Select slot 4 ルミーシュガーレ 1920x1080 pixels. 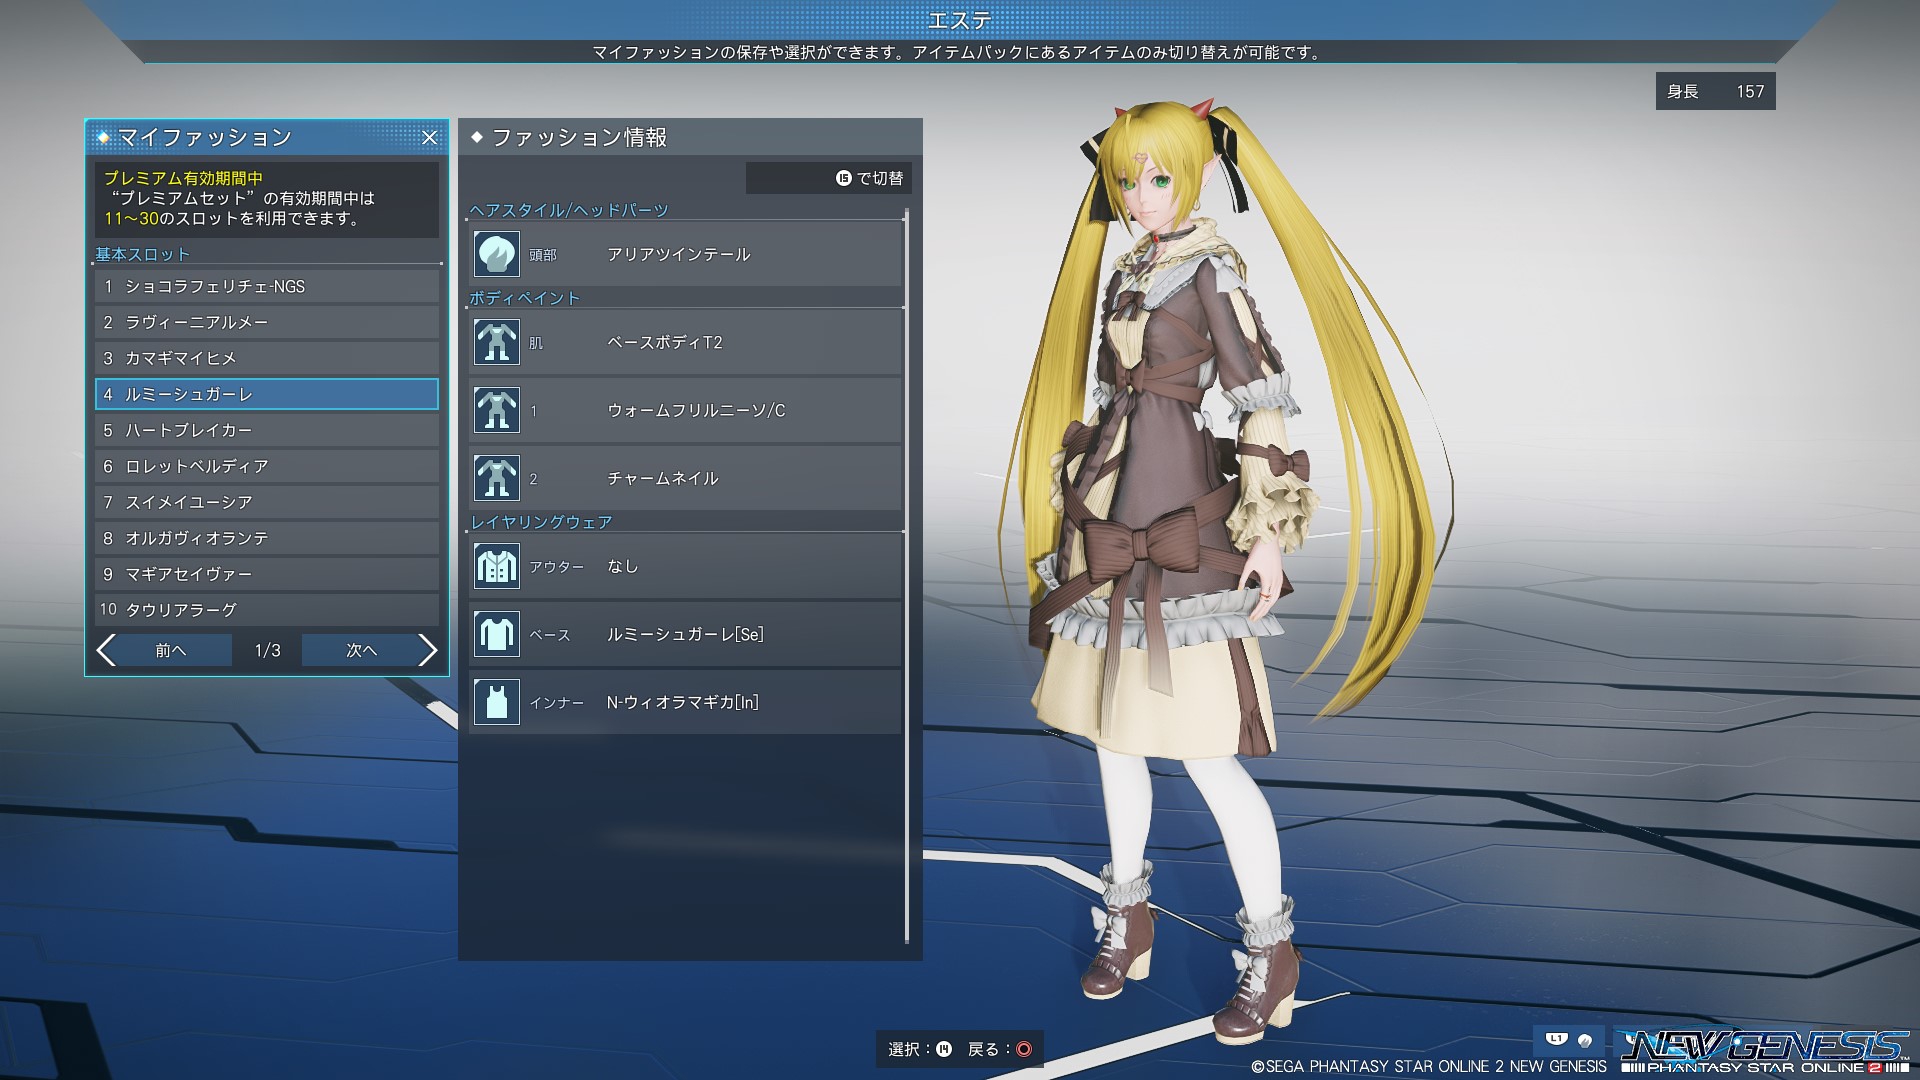(267, 394)
